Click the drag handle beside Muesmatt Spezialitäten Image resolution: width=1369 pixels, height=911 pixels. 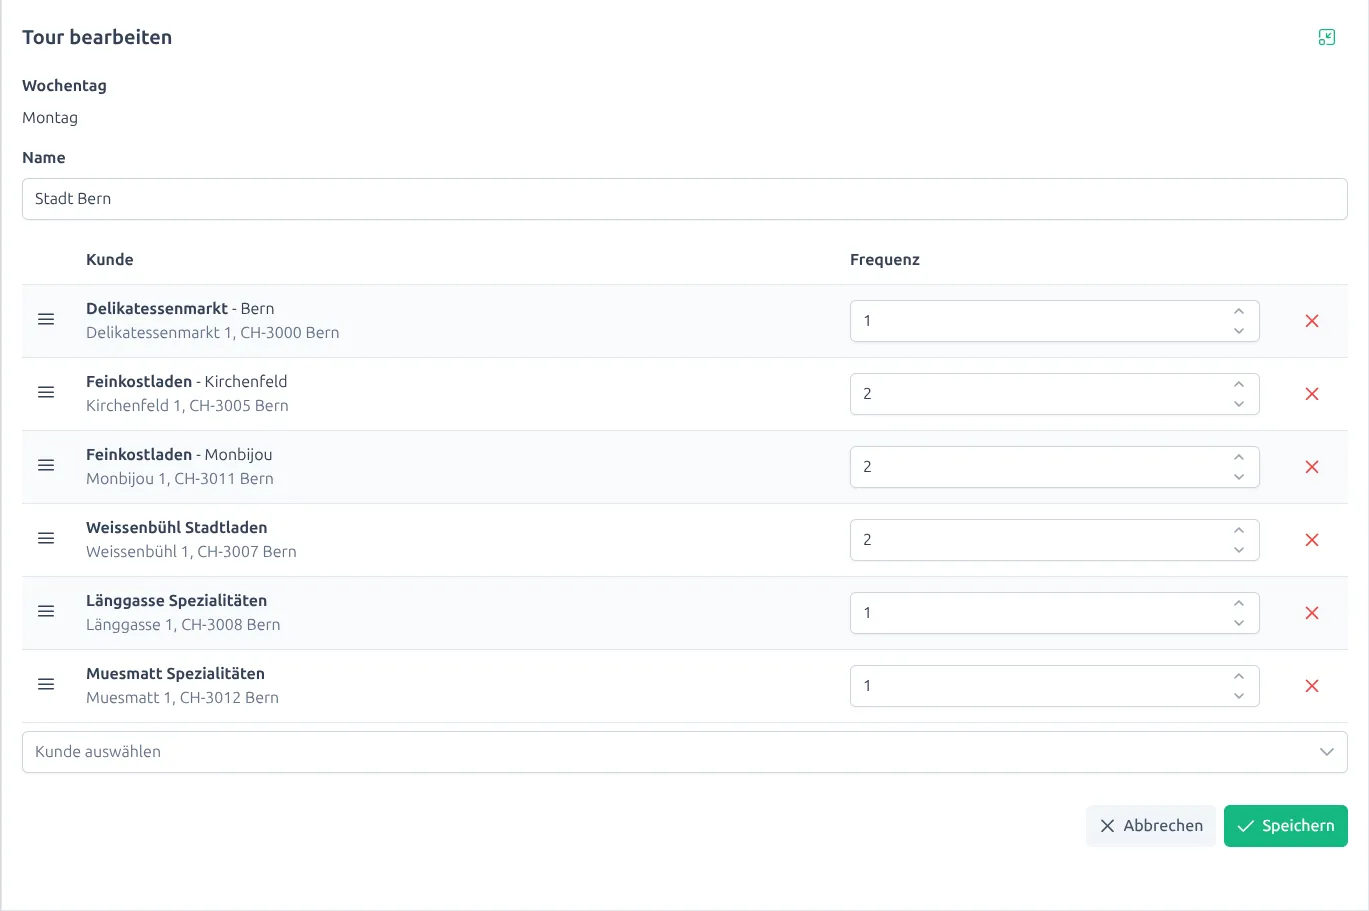[46, 684]
